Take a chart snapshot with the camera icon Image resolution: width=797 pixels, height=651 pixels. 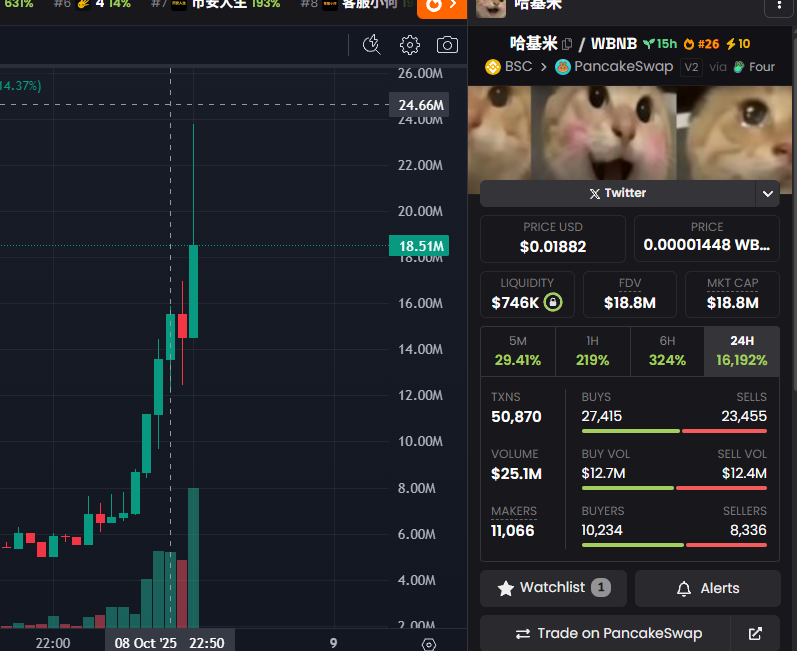click(x=447, y=45)
